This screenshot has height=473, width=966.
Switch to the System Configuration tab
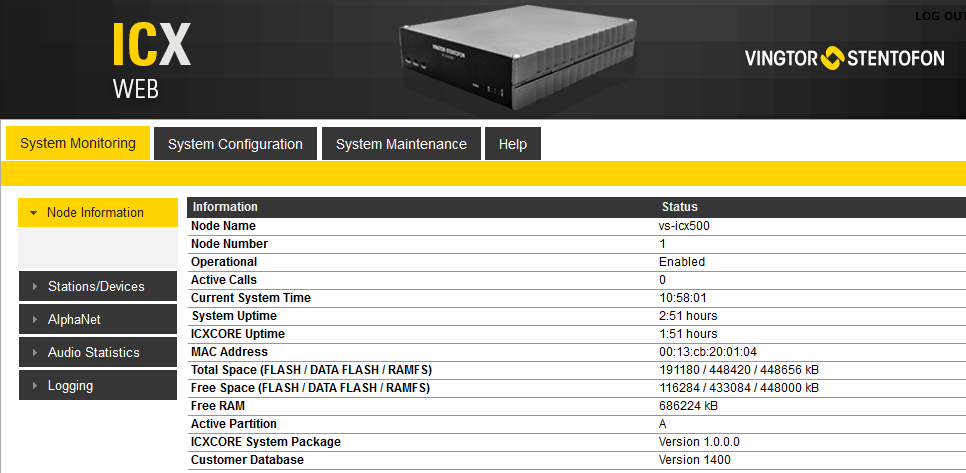point(235,144)
